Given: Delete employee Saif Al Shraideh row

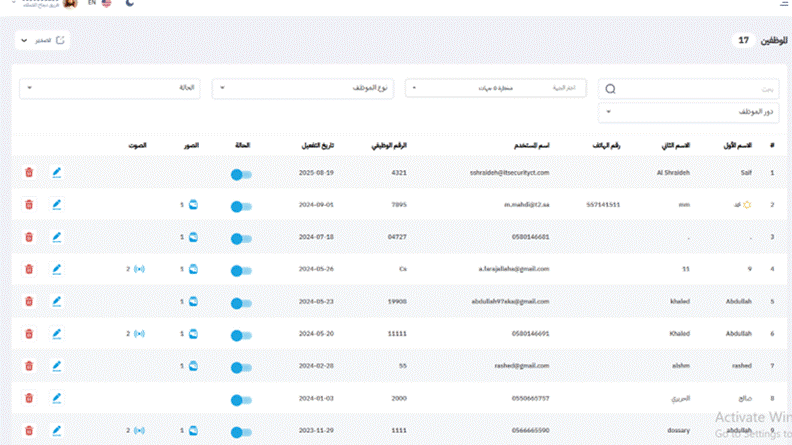Looking at the screenshot, I should [x=29, y=172].
